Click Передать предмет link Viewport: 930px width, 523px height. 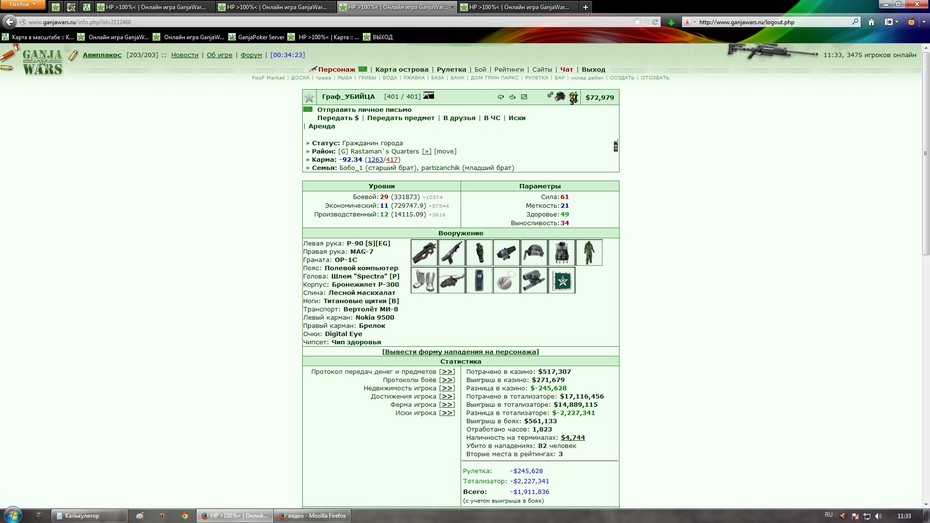400,118
